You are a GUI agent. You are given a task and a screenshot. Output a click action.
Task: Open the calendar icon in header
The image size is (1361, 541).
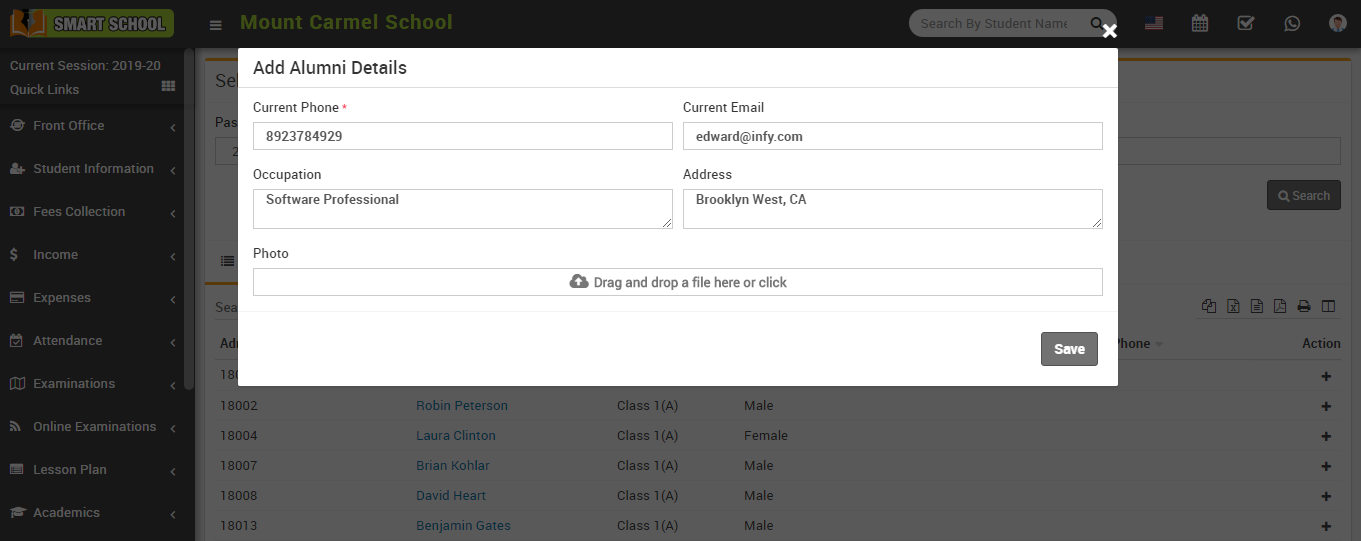point(1200,23)
